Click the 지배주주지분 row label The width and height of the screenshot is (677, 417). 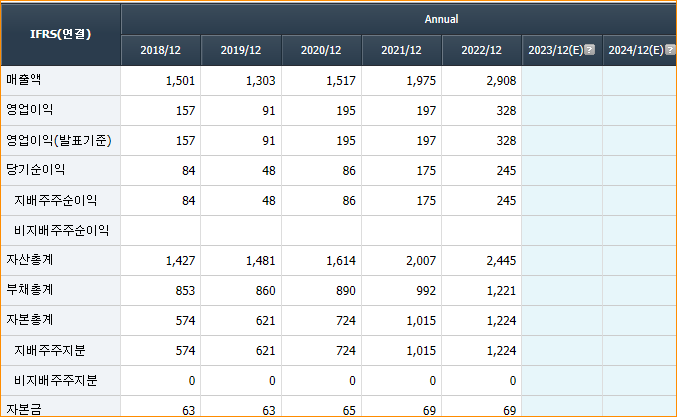[x=50, y=350]
